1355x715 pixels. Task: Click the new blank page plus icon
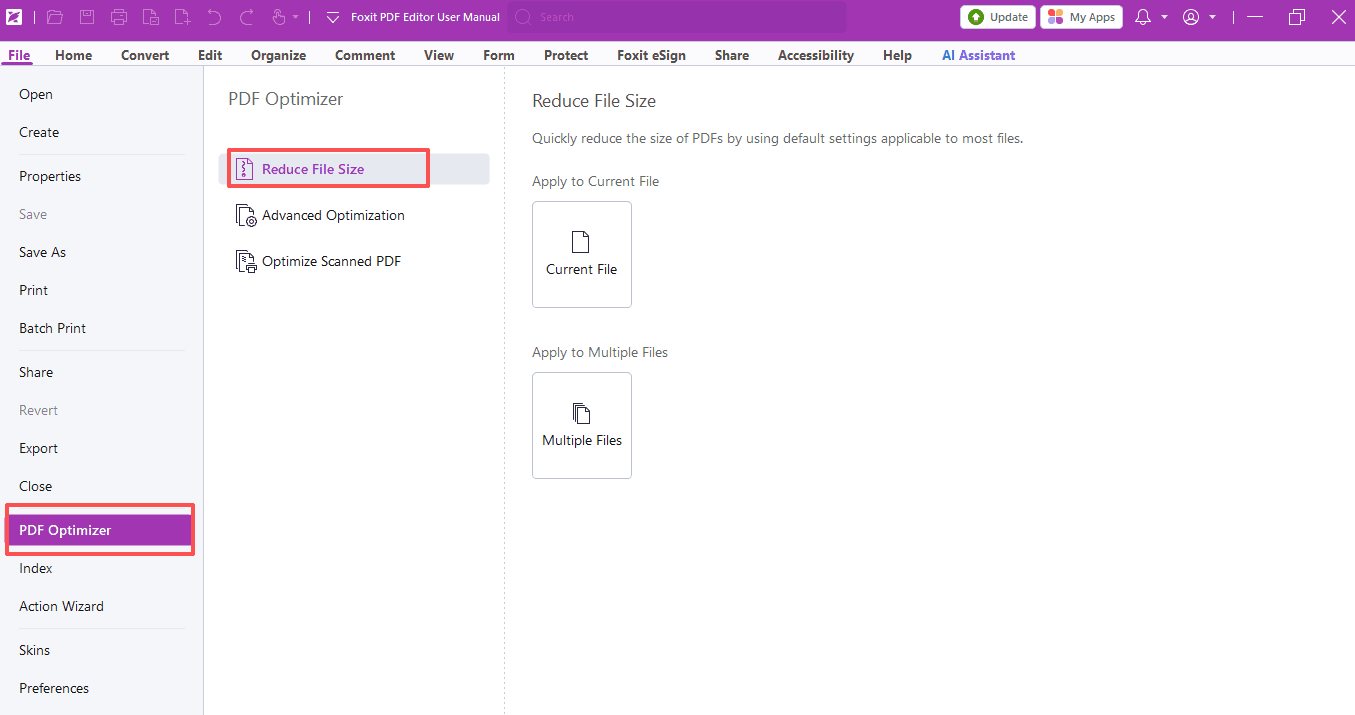coord(182,17)
